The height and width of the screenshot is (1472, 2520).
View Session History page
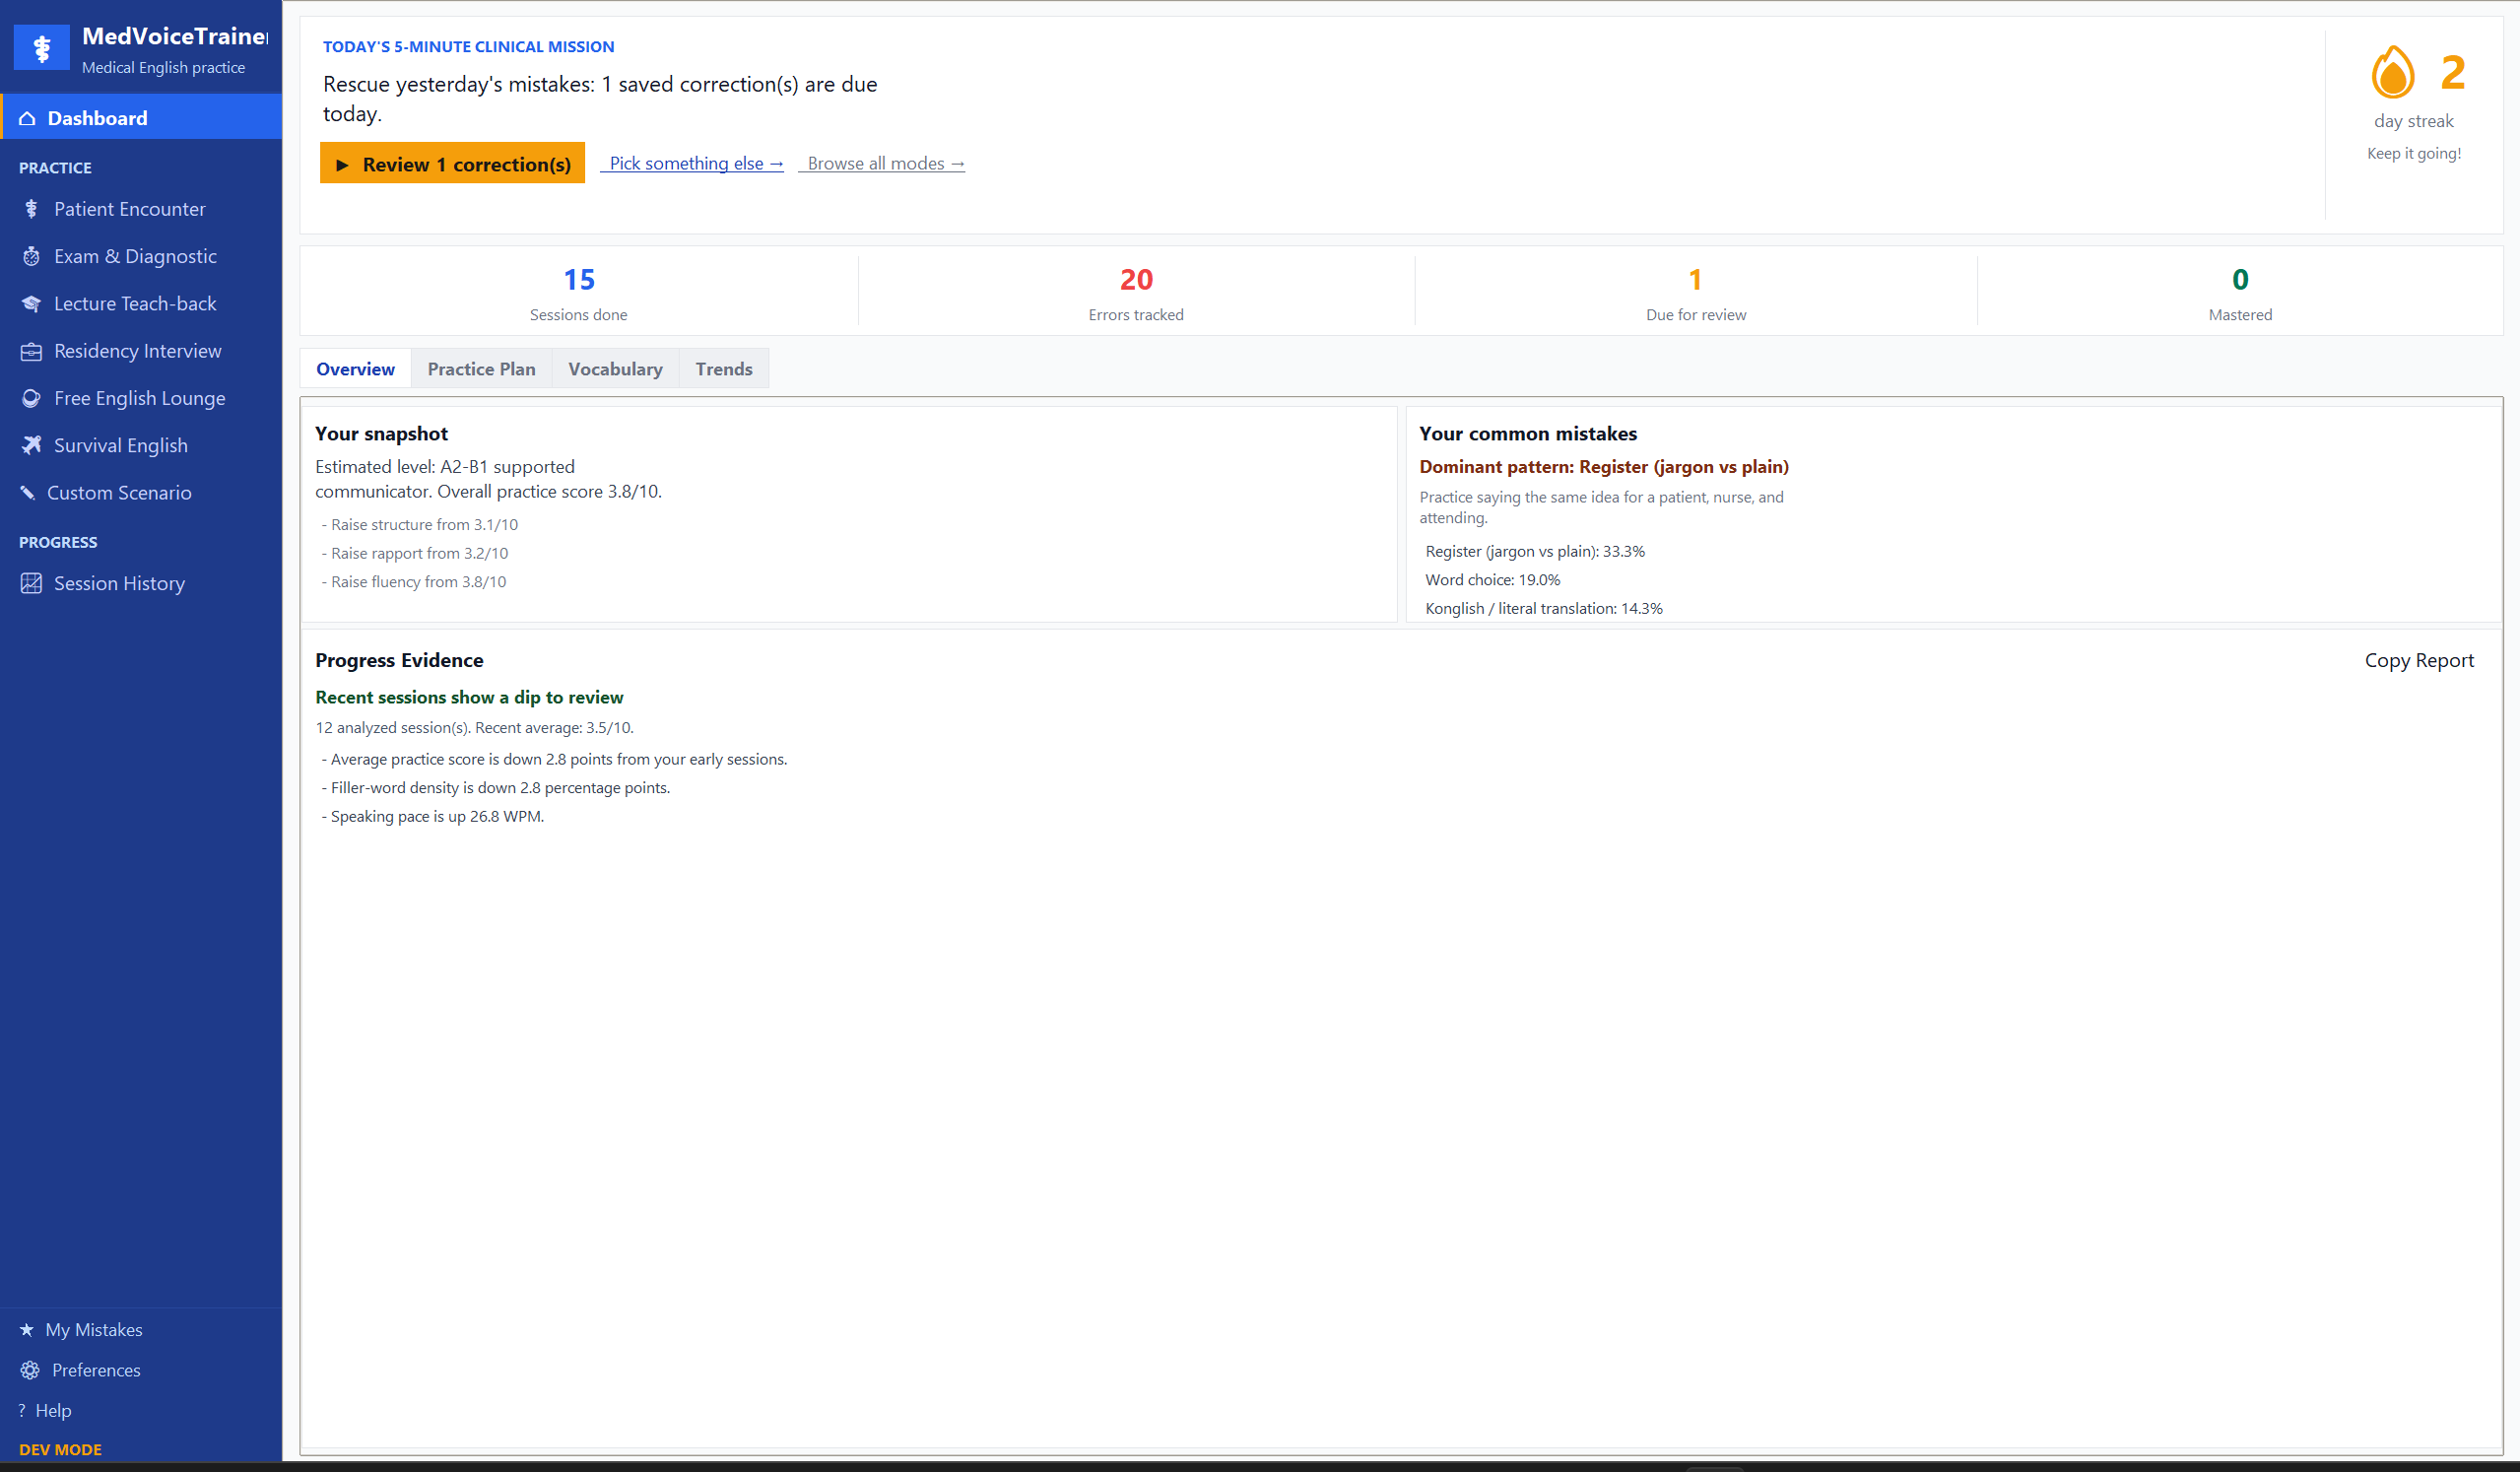pos(141,583)
